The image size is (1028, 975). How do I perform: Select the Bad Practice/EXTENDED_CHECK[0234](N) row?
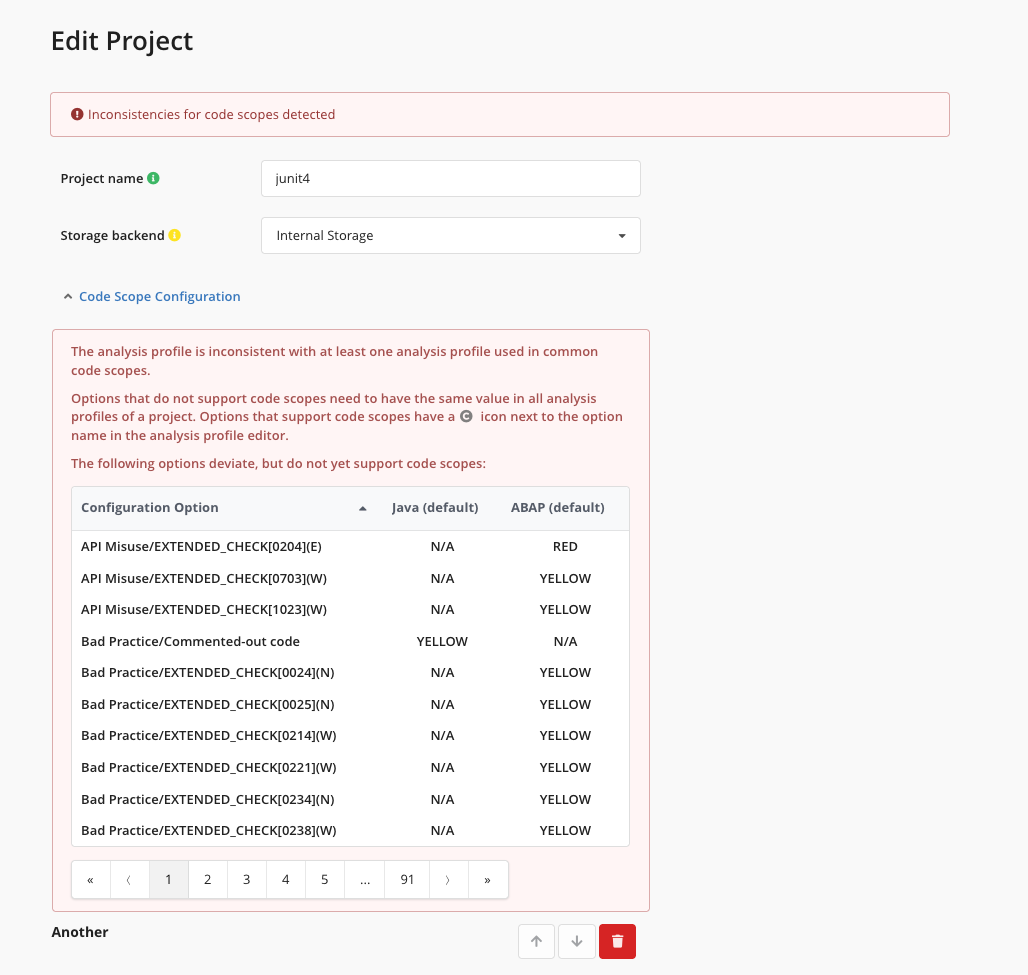[350, 799]
